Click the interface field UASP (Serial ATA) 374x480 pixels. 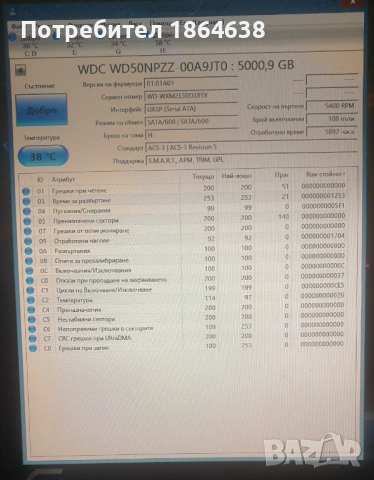click(191, 109)
